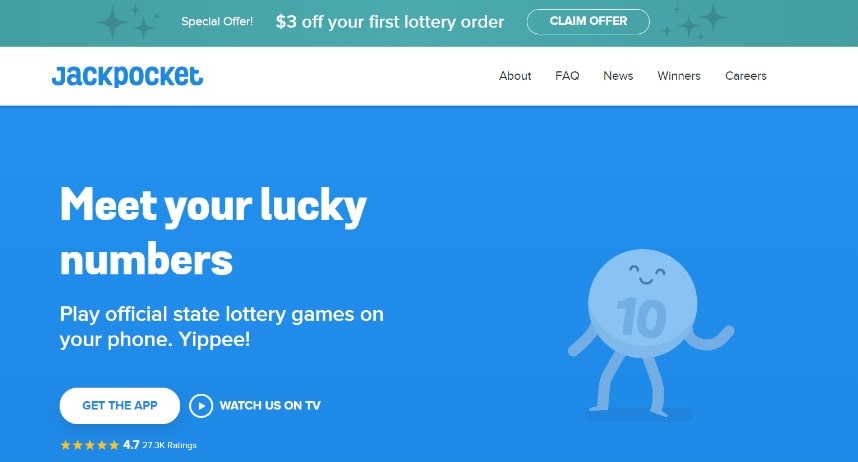Click the Play official state lottery subtitle

[222, 327]
